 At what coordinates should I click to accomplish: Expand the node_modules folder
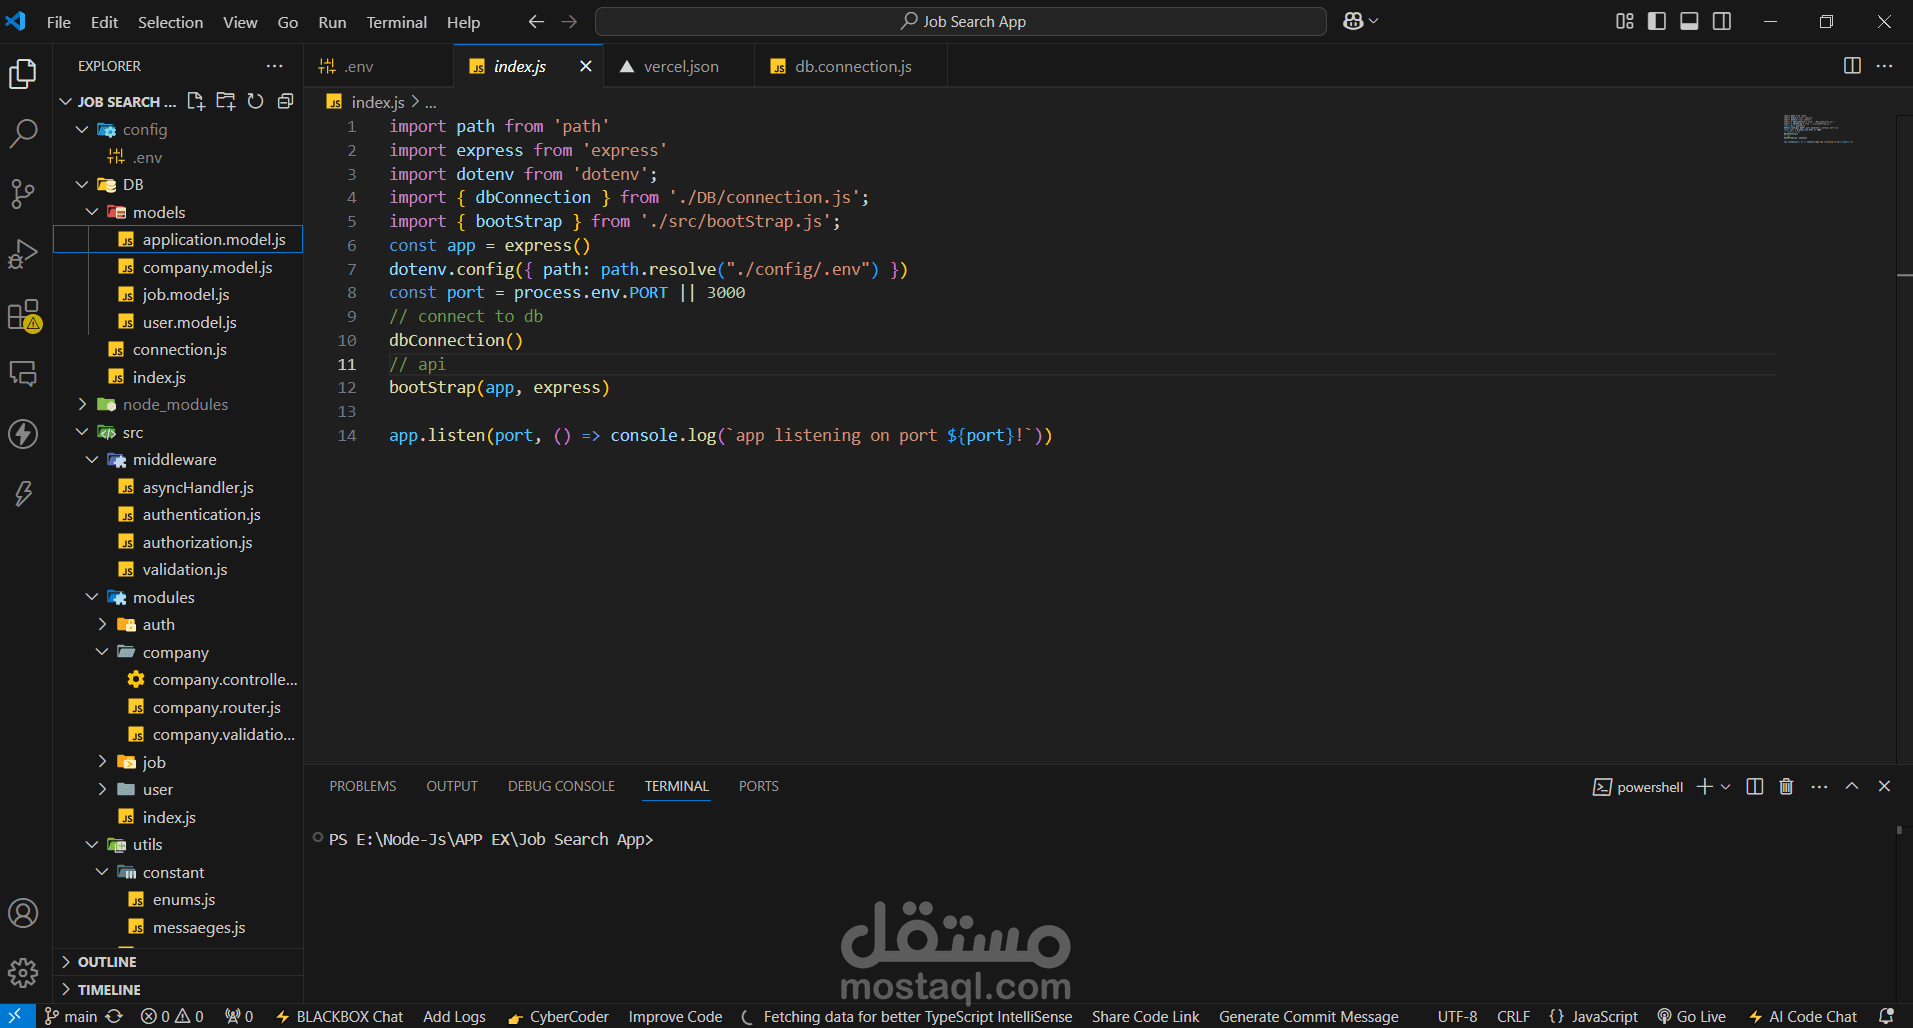click(x=82, y=404)
